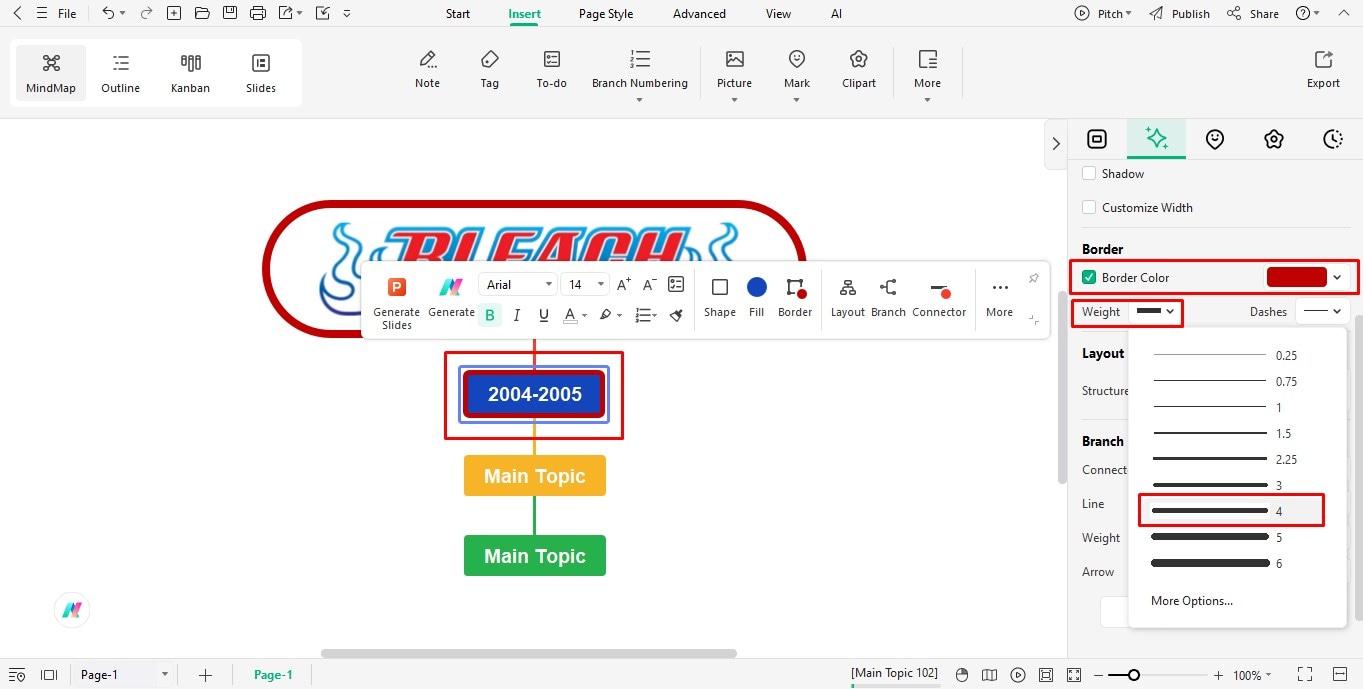The width and height of the screenshot is (1363, 689).
Task: Open Shape option in floating toolbar
Action: [720, 298]
